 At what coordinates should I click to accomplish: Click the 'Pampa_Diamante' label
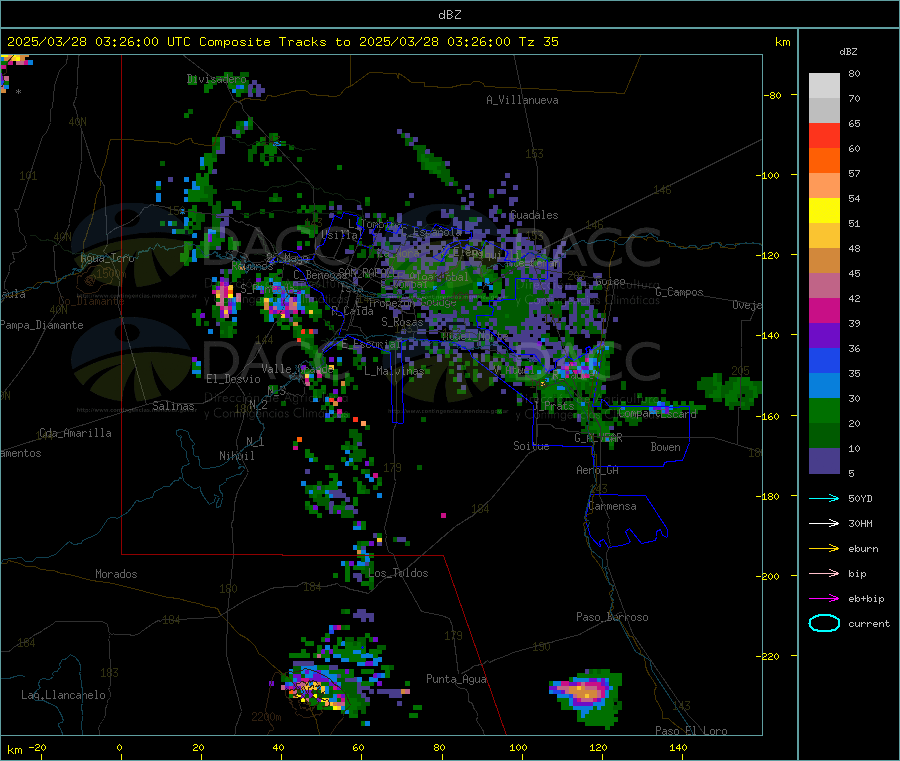[x=42, y=325]
